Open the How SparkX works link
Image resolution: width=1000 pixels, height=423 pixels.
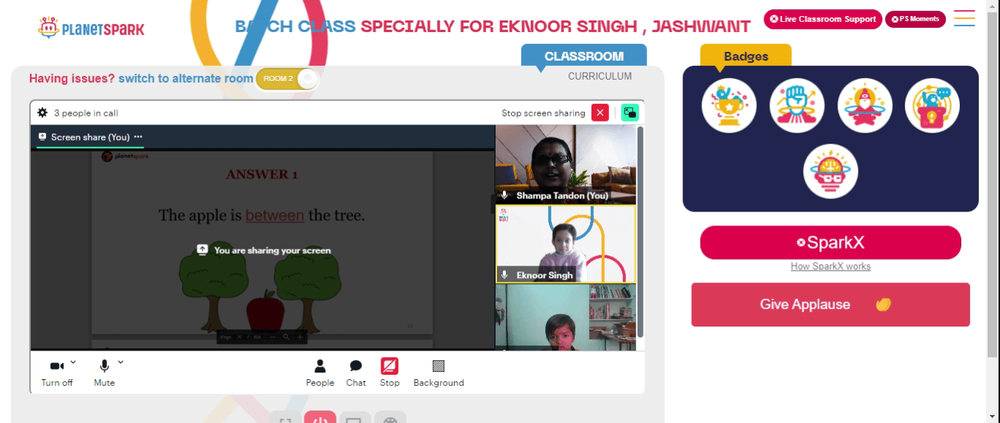click(830, 267)
